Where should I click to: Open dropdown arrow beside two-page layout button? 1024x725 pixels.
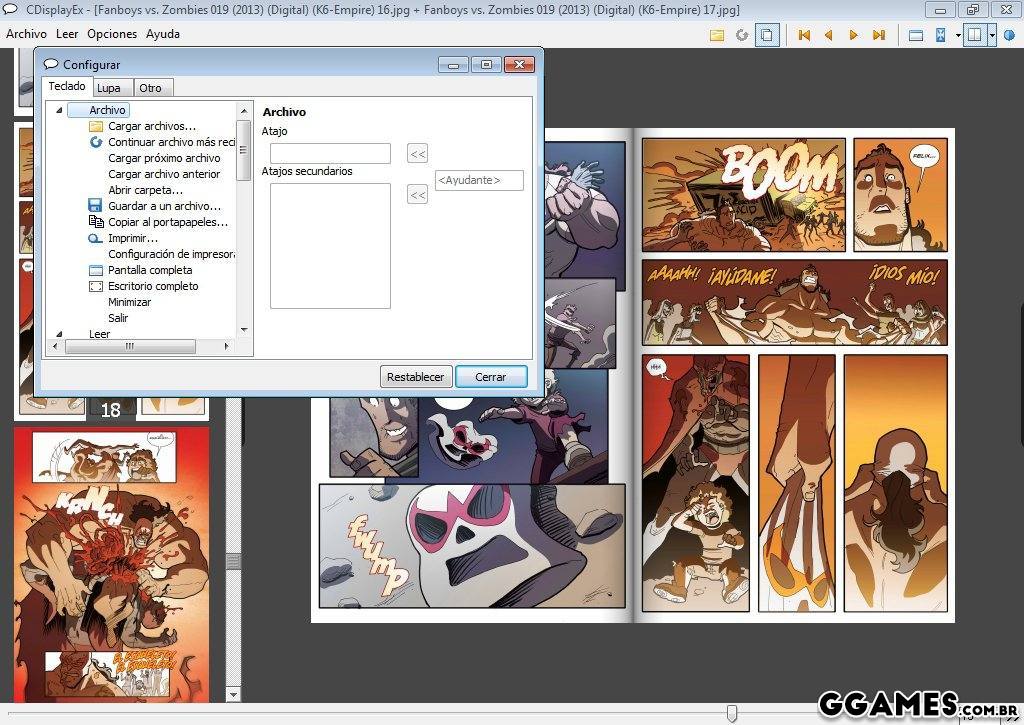point(992,35)
